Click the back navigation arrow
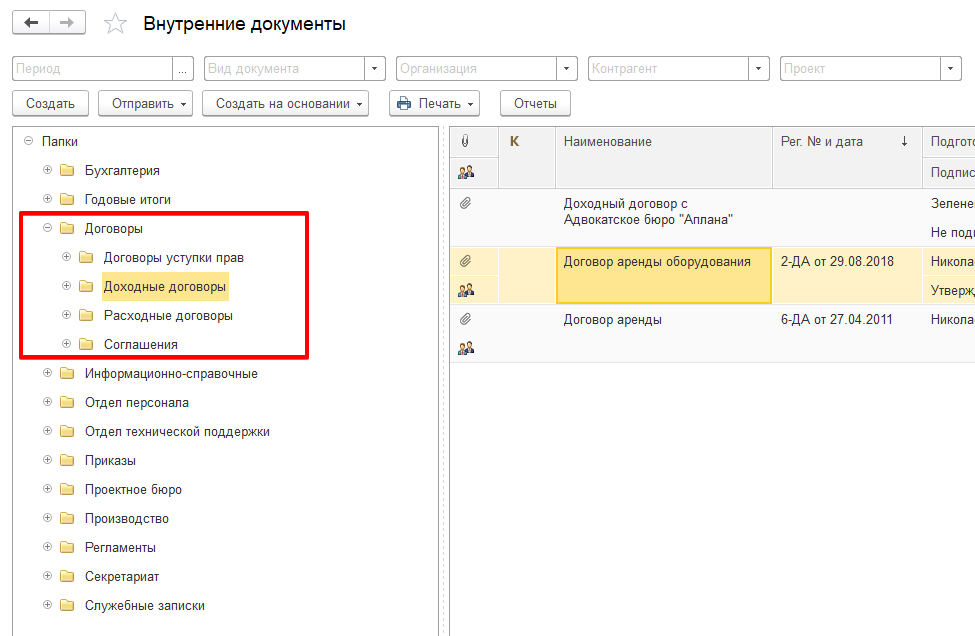The height and width of the screenshot is (636, 975). click(31, 22)
